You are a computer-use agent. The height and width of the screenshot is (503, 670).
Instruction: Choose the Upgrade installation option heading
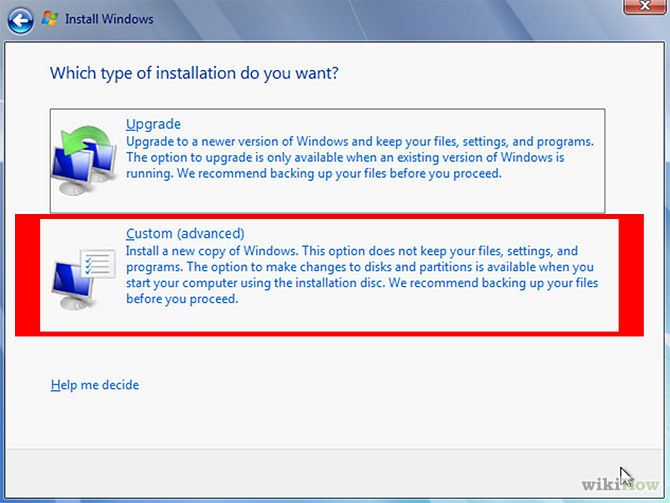click(153, 124)
